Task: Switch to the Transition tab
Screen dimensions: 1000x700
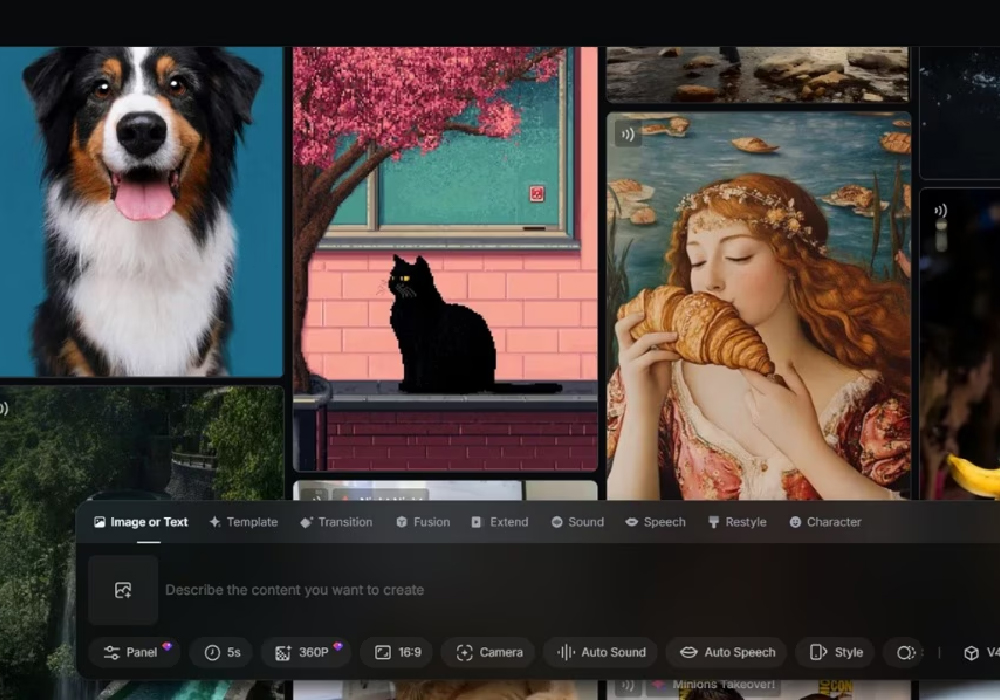Action: pos(336,522)
